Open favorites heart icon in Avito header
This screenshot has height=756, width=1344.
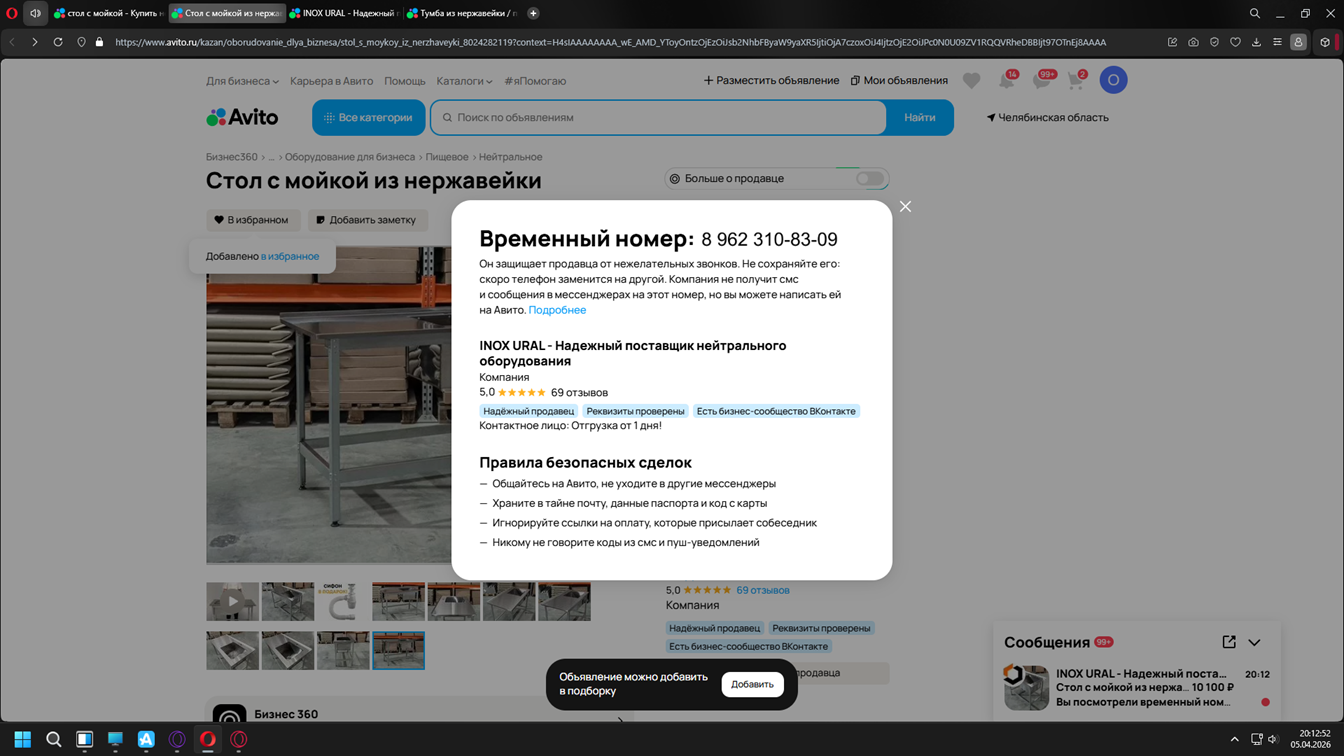pos(971,81)
